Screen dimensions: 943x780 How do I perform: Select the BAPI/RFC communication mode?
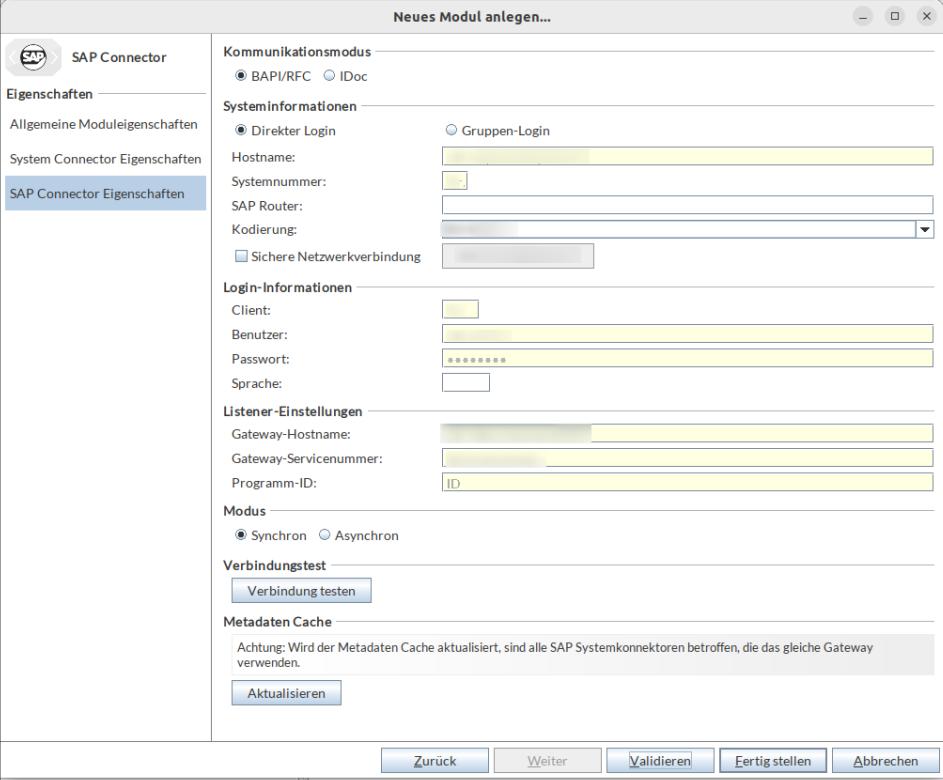pos(240,76)
